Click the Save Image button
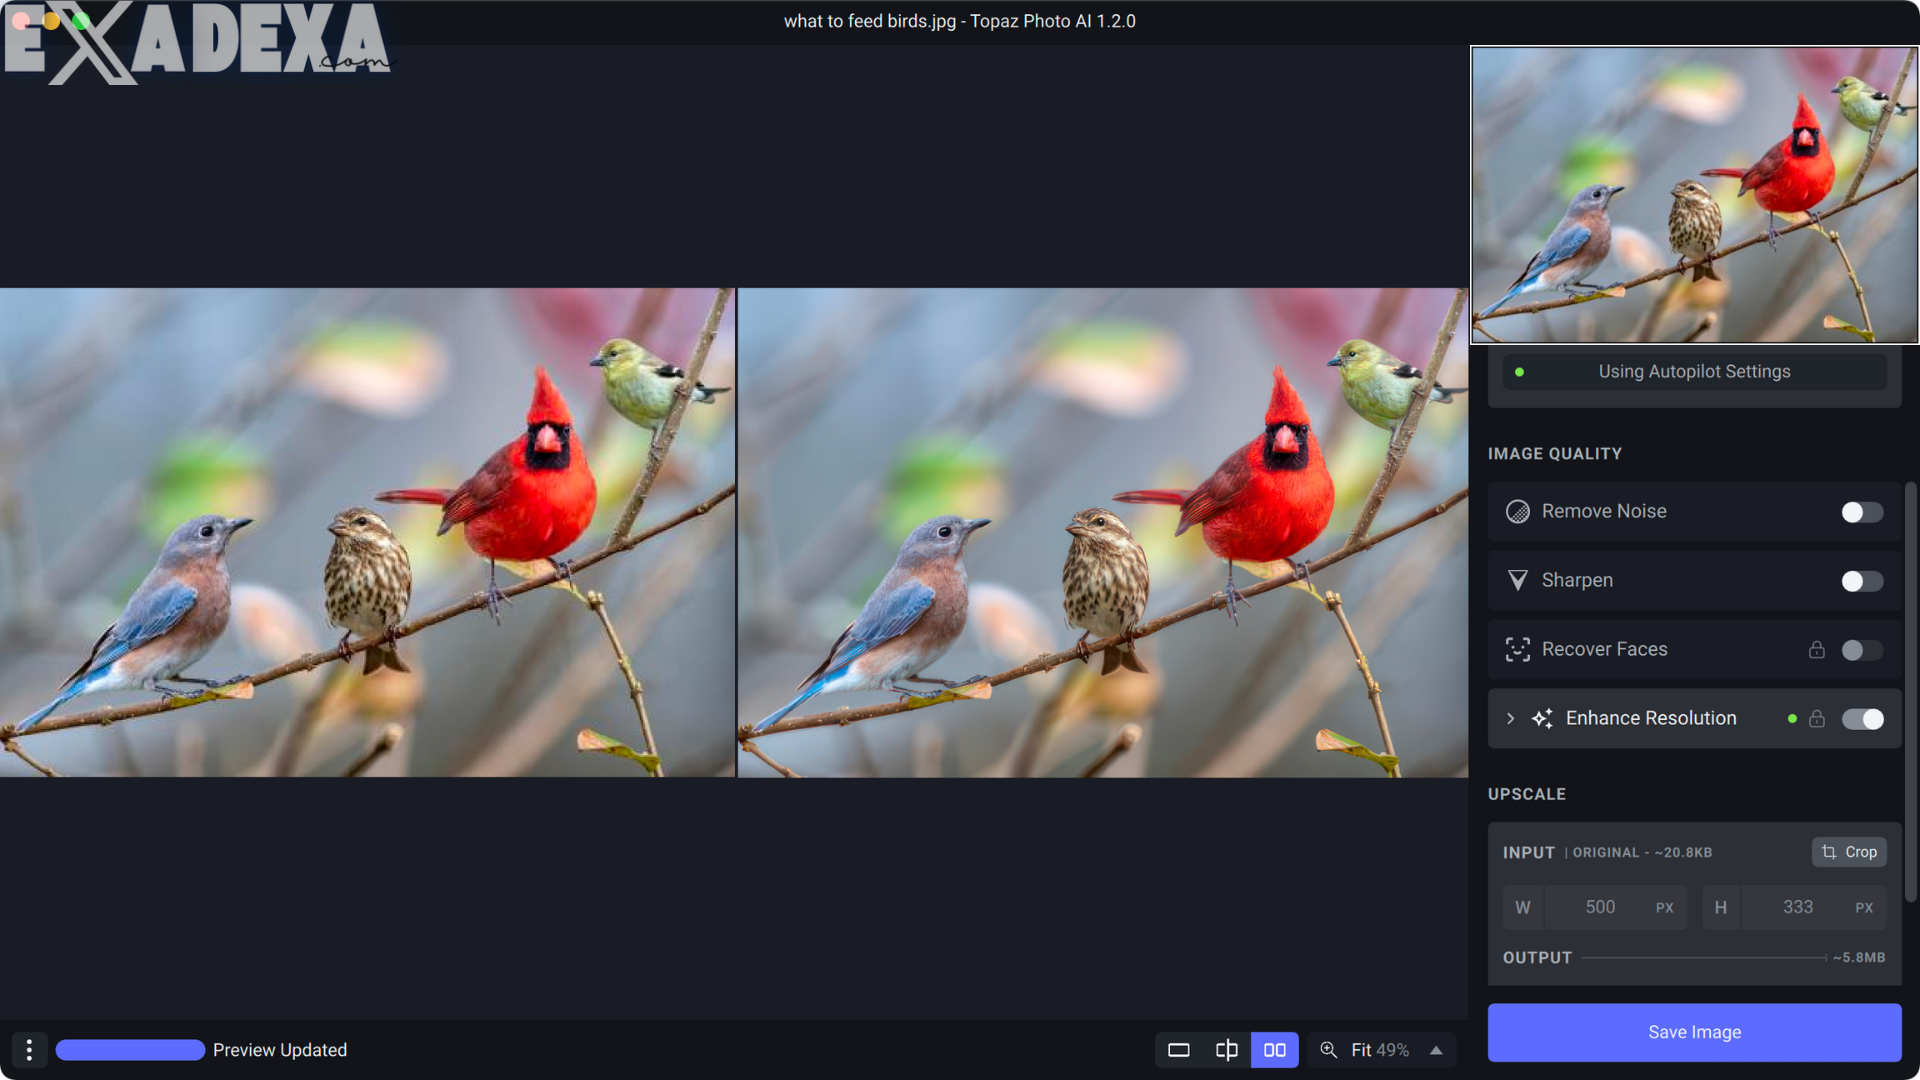The image size is (1920, 1080). pyautogui.click(x=1694, y=1032)
